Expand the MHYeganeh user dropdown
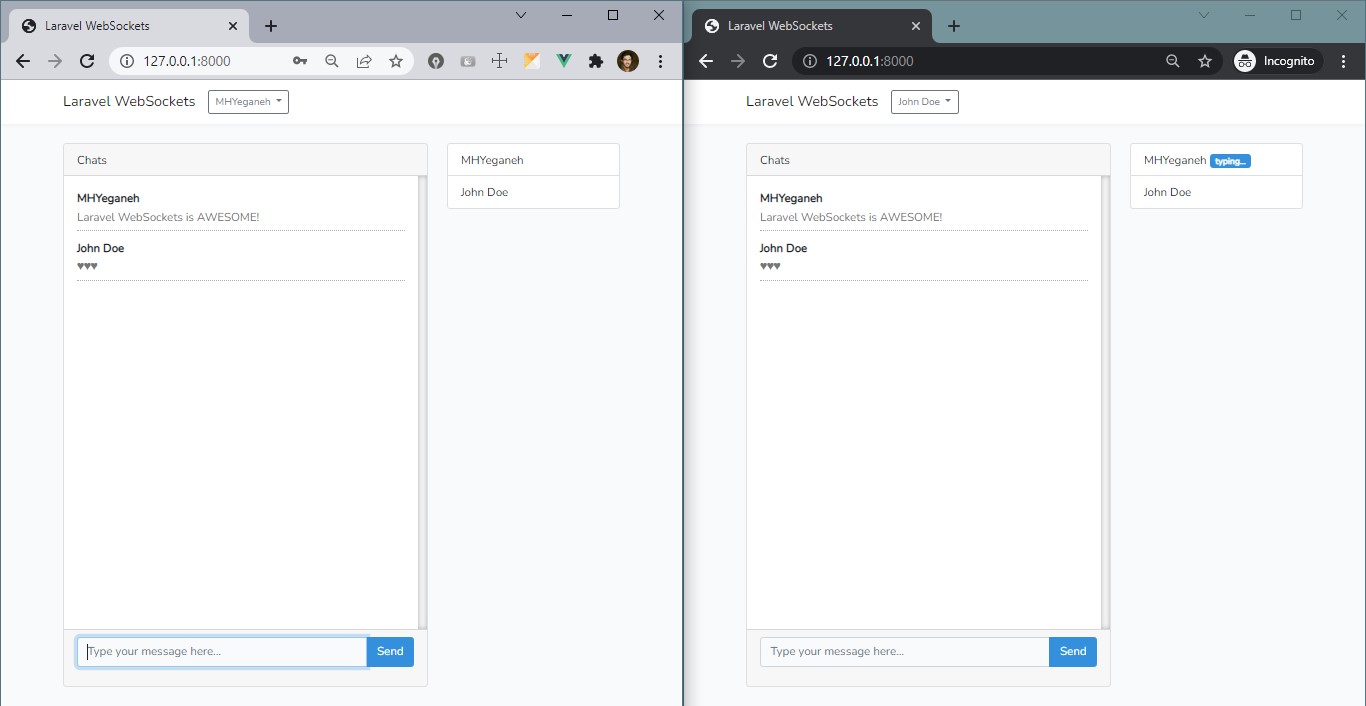This screenshot has width=1366, height=706. [x=248, y=101]
